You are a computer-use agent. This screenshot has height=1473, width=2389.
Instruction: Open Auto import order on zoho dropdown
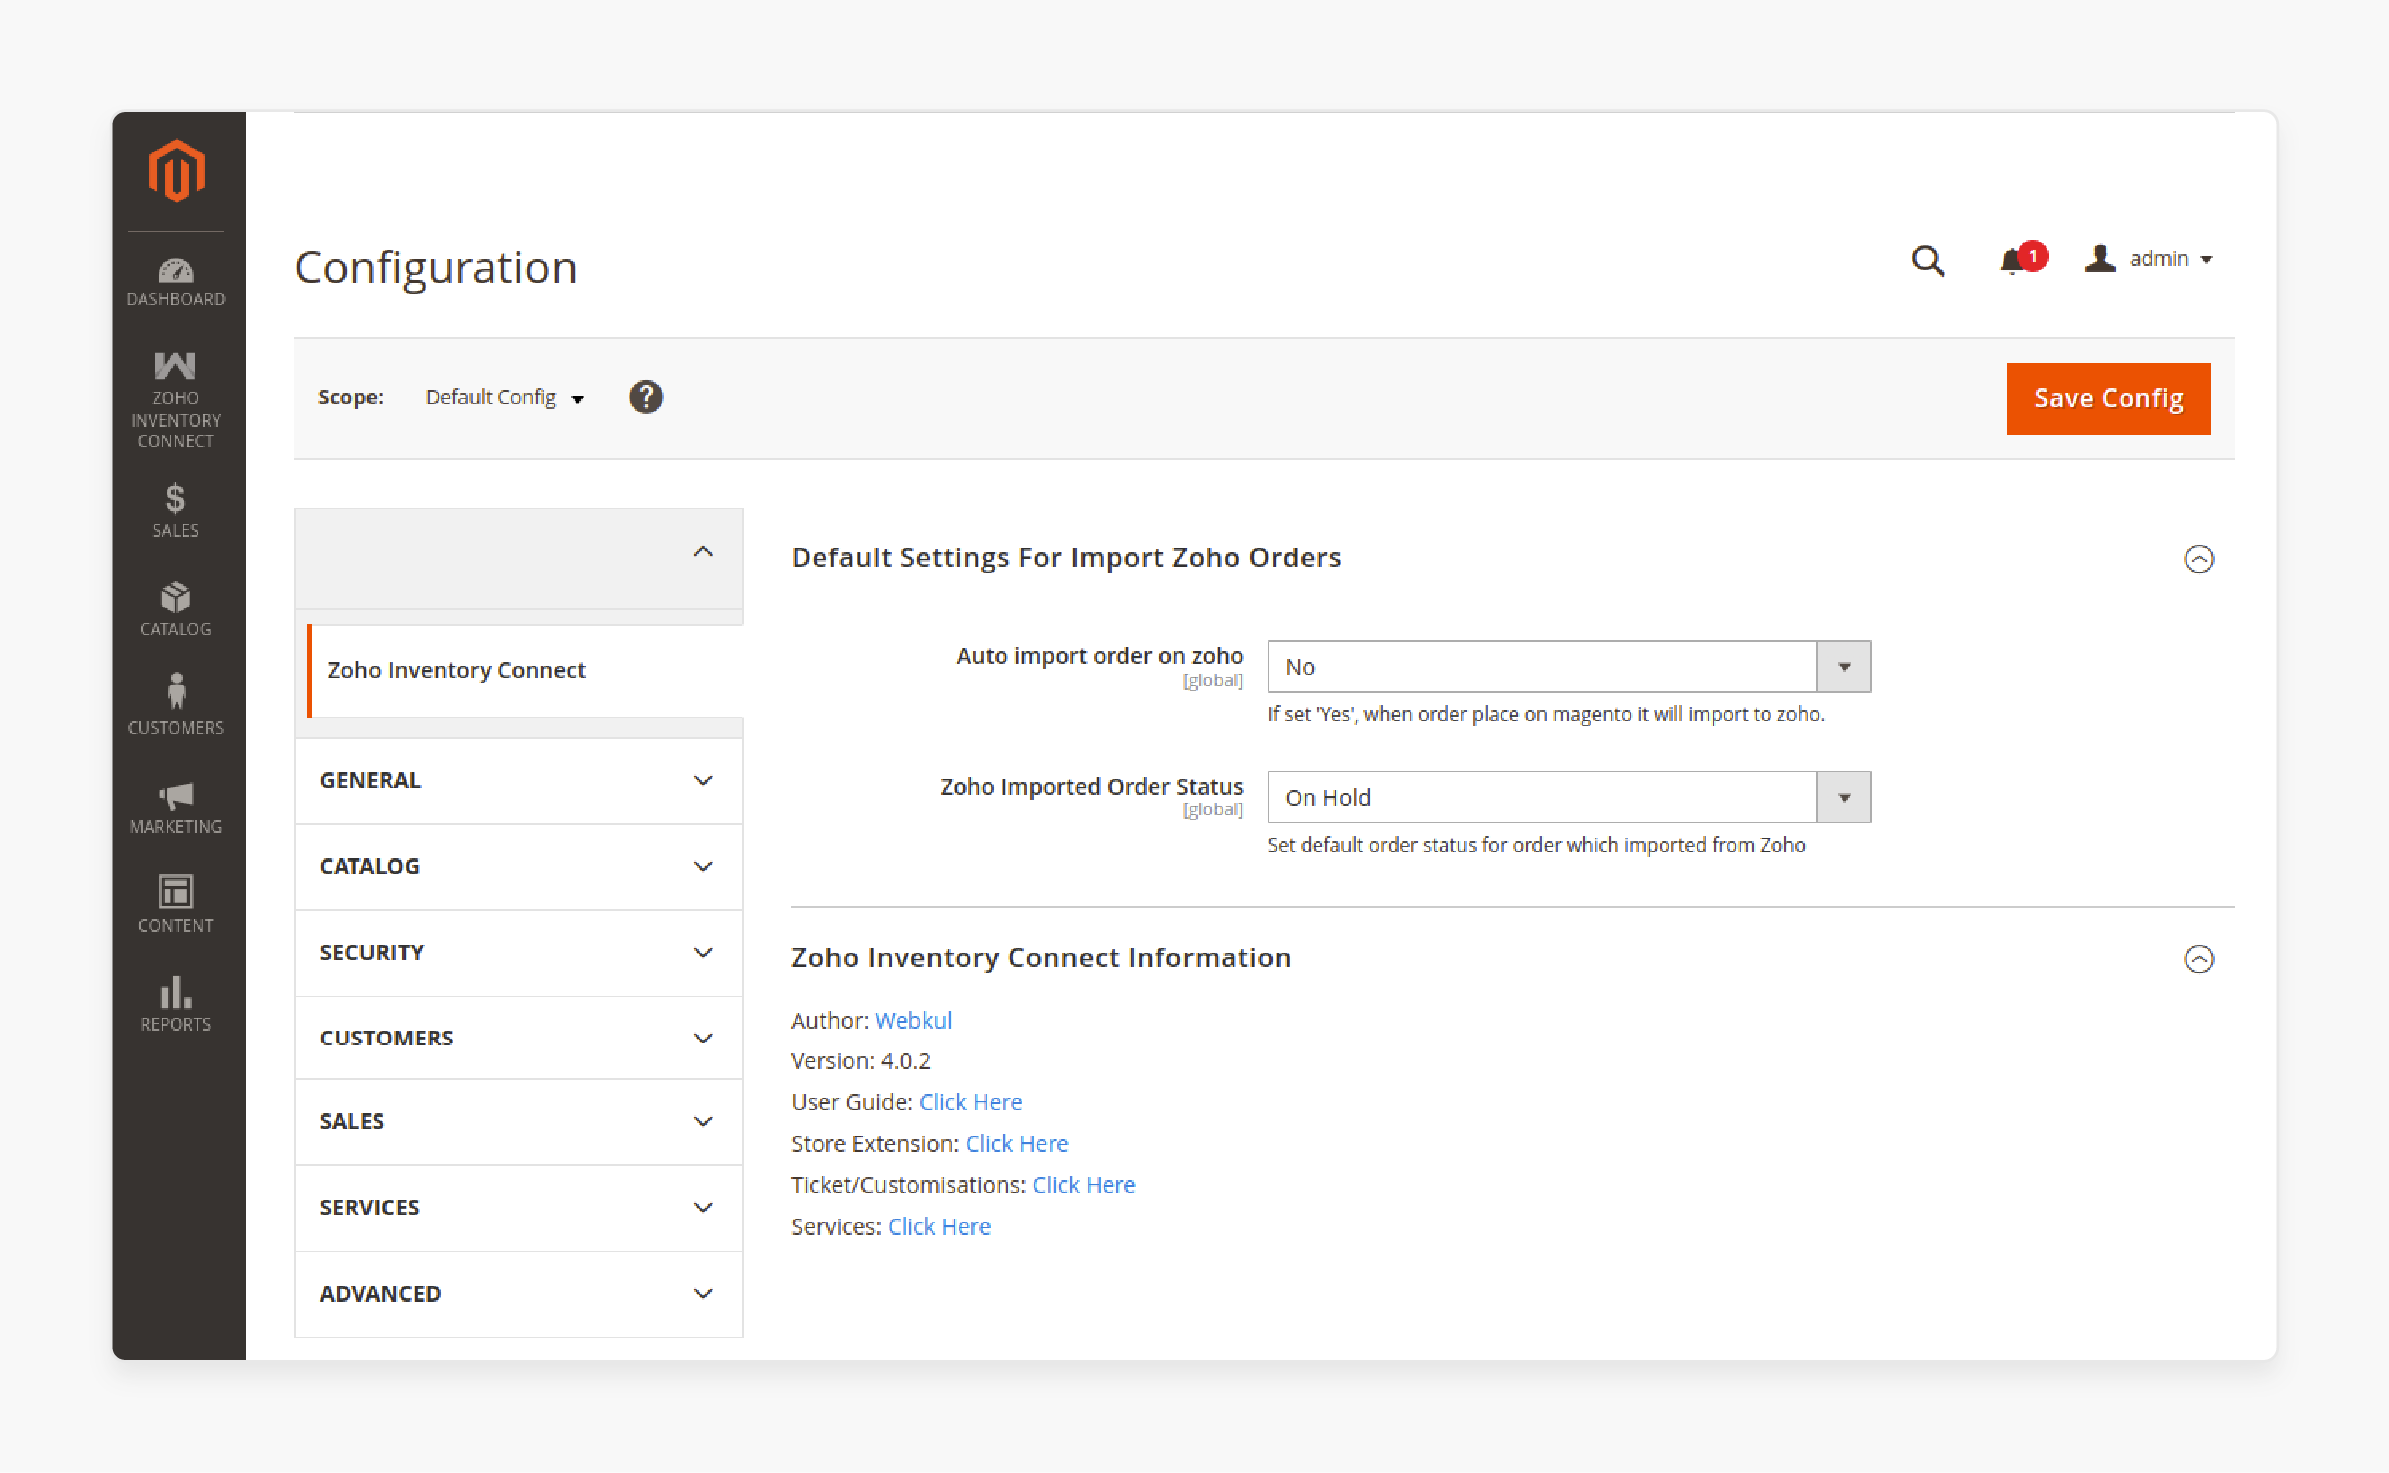pyautogui.click(x=1569, y=667)
